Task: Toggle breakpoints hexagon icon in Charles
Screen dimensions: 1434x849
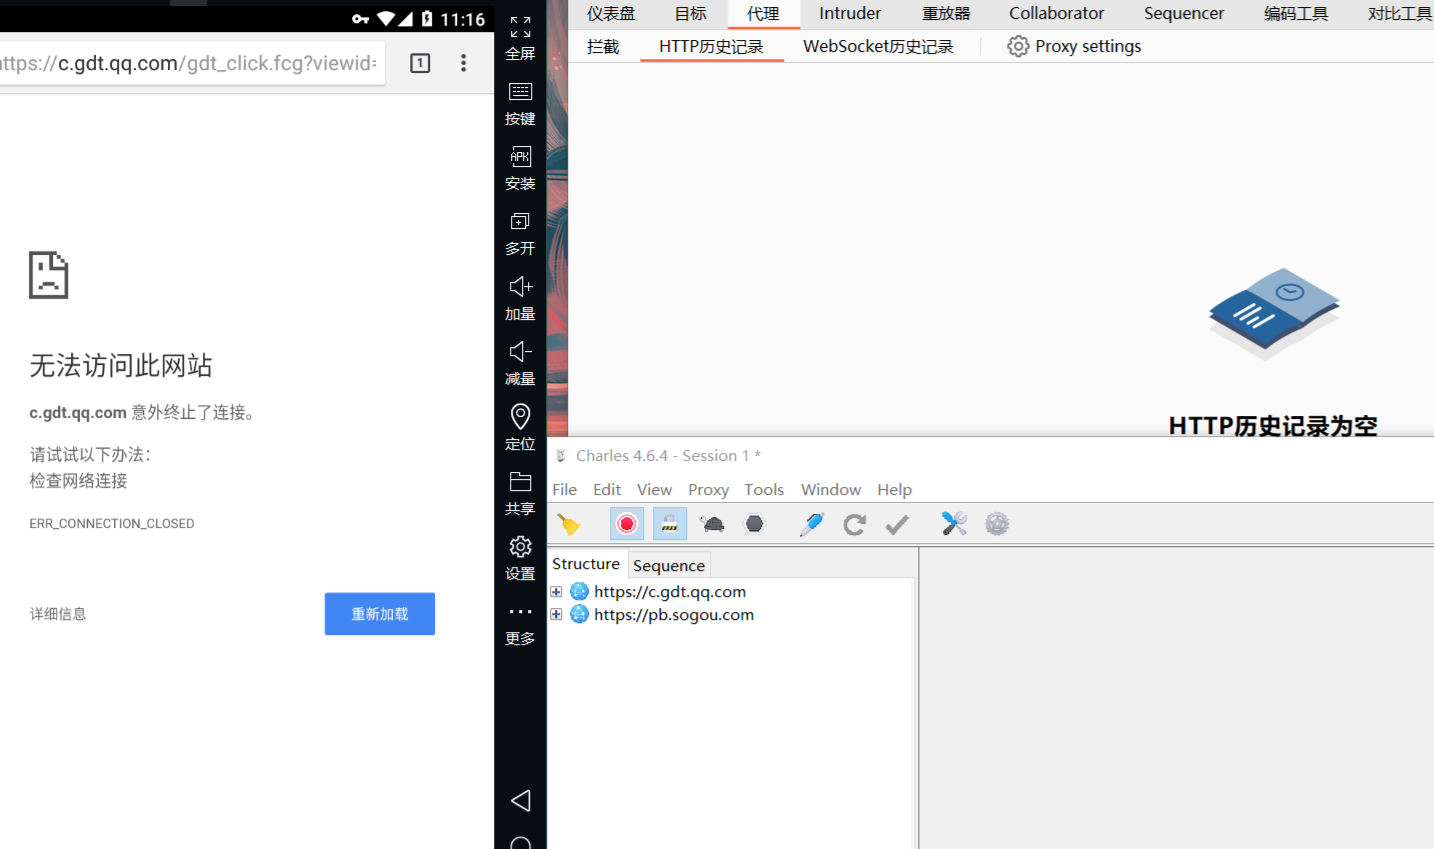Action: click(x=755, y=524)
